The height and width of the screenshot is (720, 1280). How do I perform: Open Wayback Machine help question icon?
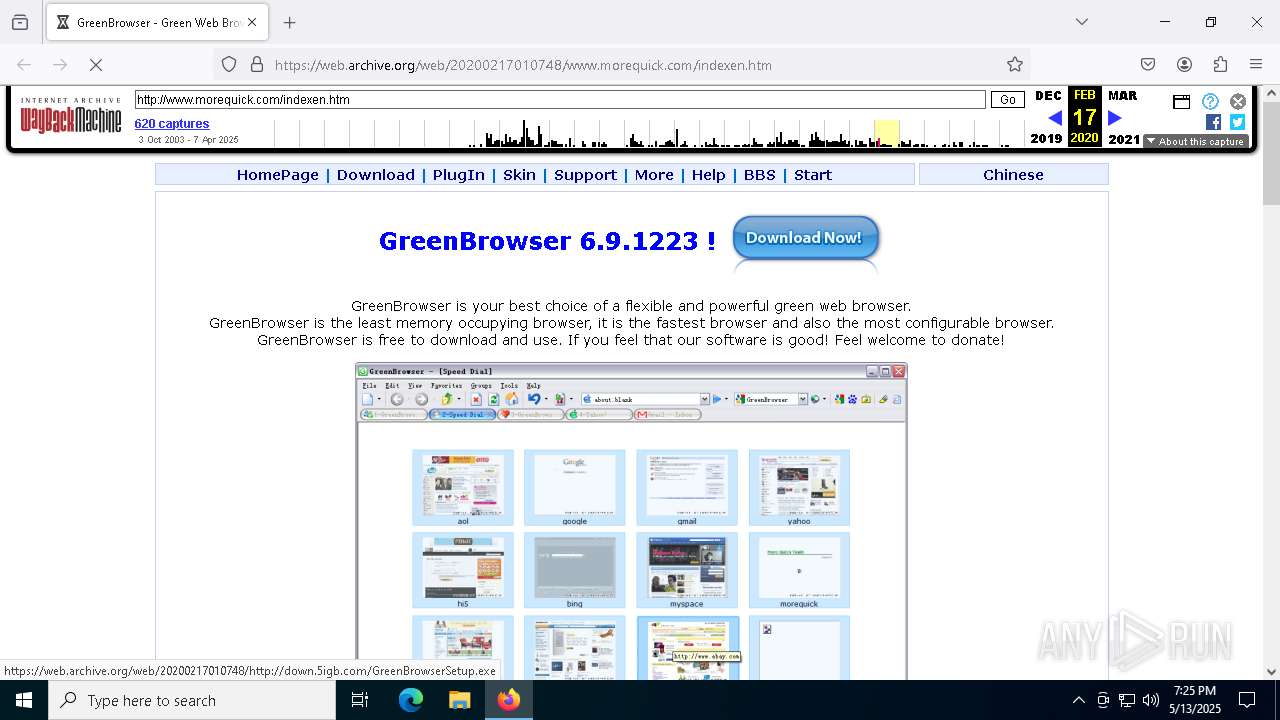(1210, 101)
